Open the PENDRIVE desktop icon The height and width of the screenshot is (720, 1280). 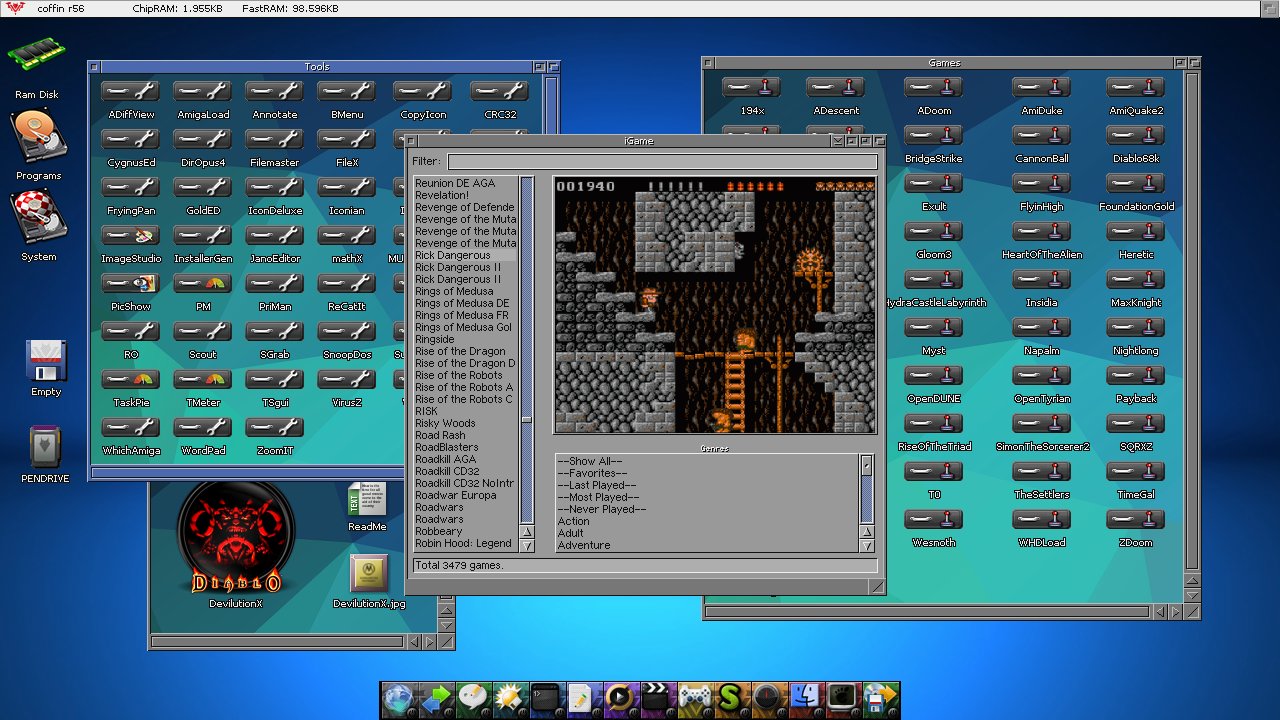click(x=45, y=447)
